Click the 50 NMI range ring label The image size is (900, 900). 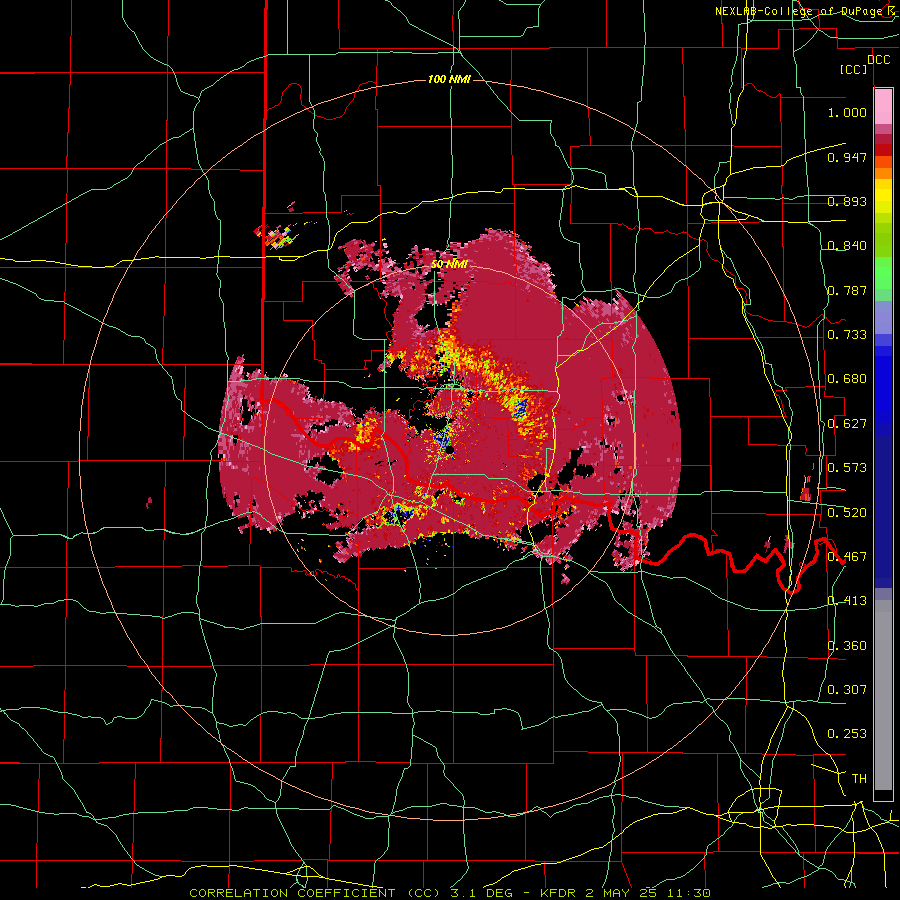click(x=449, y=264)
